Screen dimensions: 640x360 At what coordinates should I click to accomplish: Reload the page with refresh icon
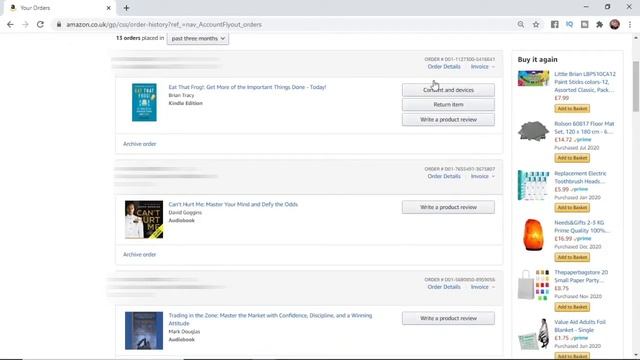(40, 24)
